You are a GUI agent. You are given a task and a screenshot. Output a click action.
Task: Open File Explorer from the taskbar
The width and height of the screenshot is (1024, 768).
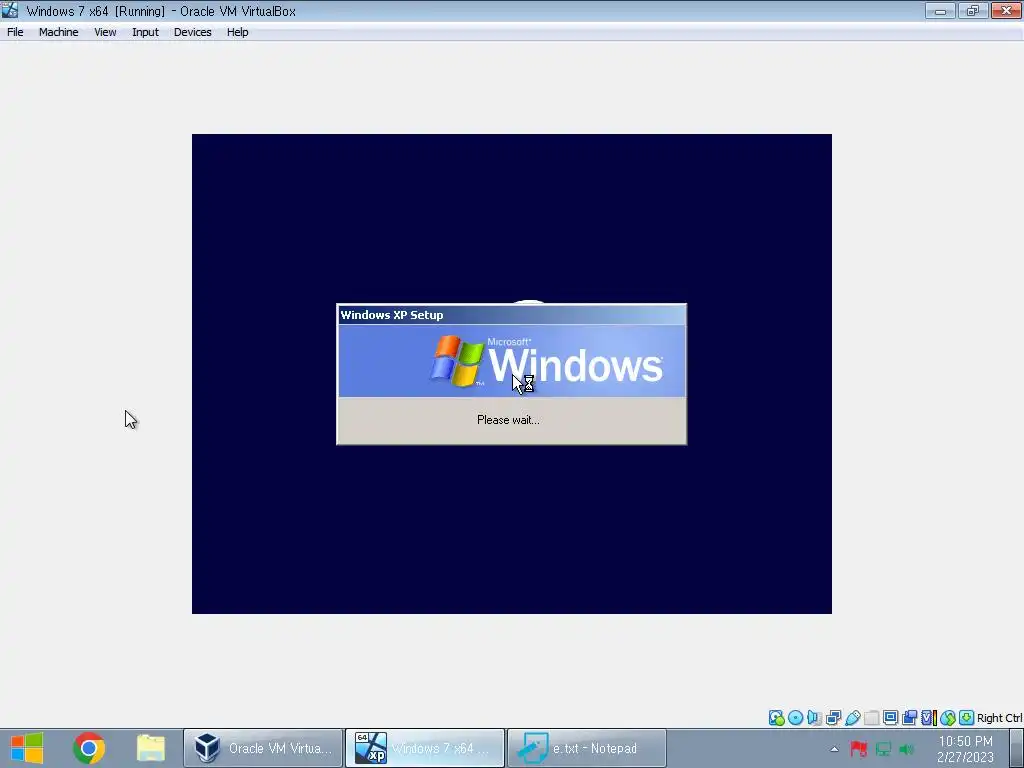pyautogui.click(x=151, y=748)
